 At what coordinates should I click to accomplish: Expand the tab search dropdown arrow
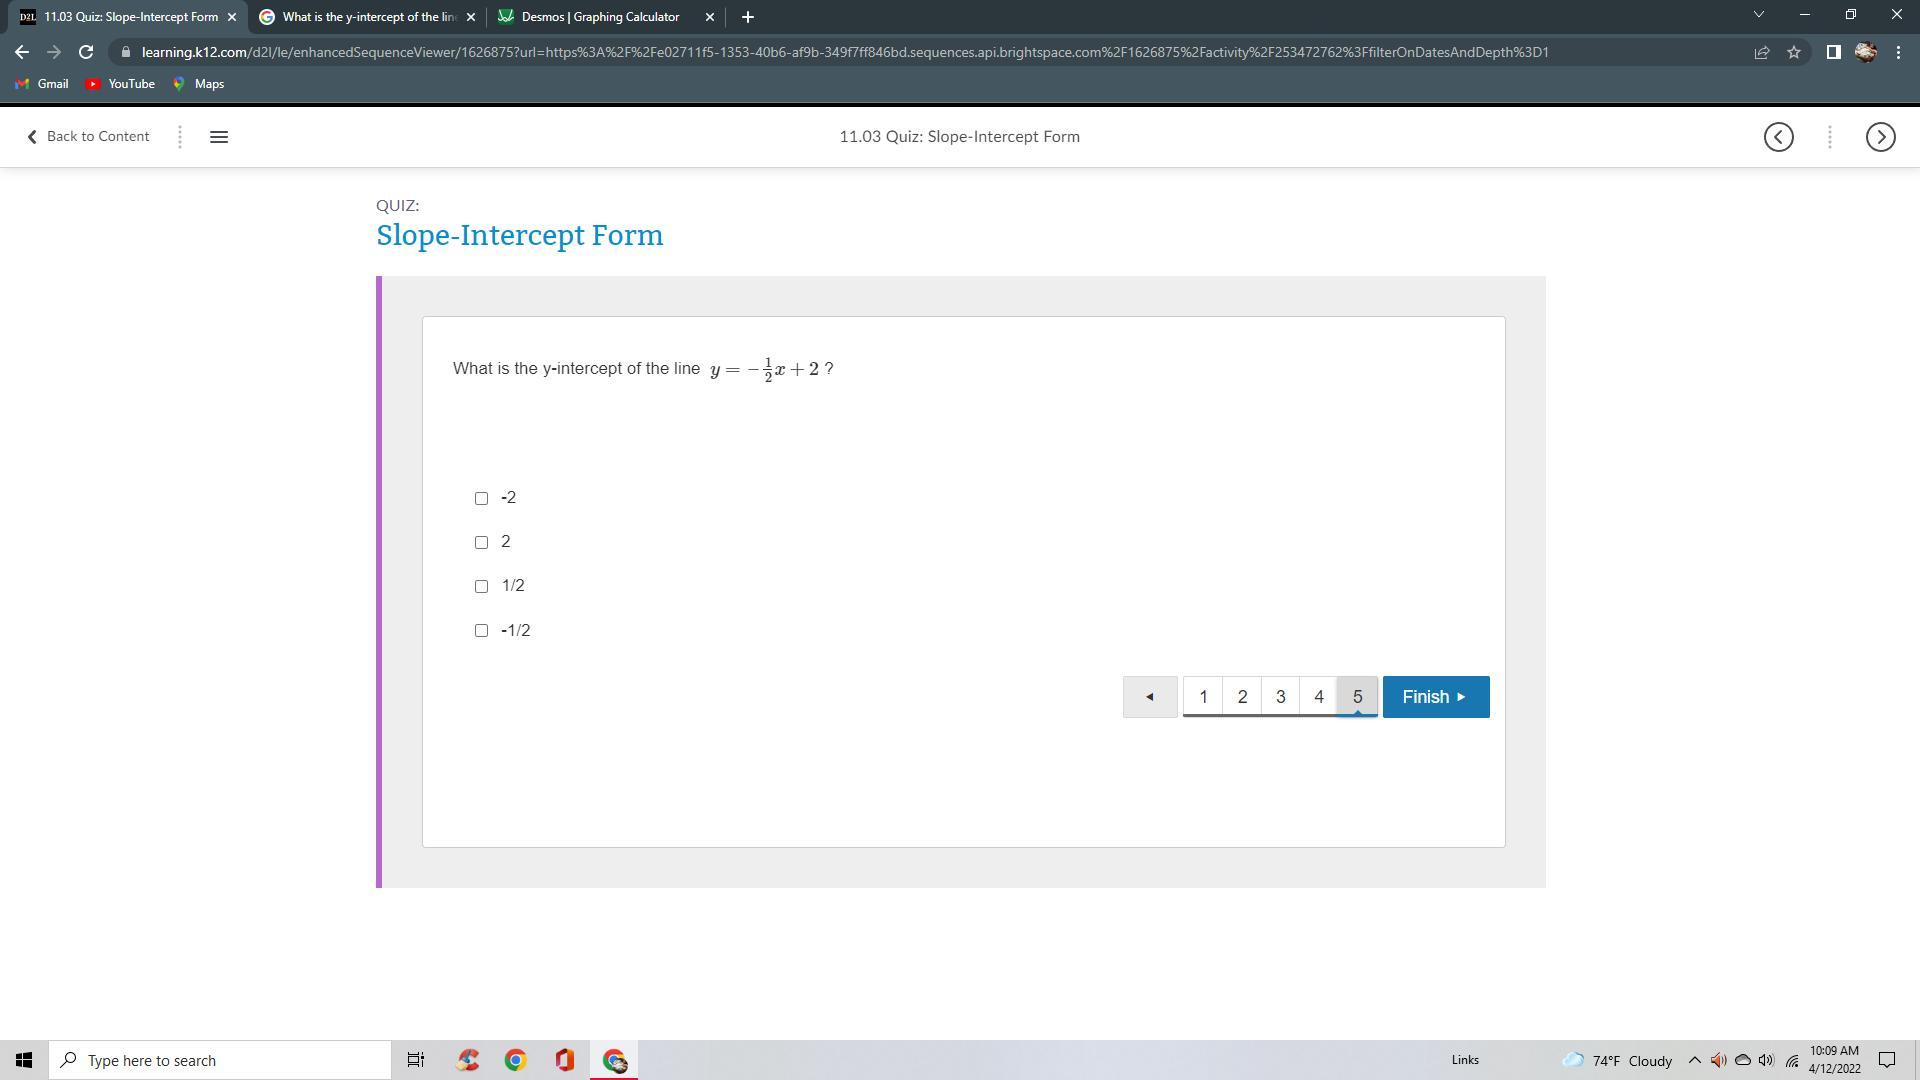pyautogui.click(x=1758, y=15)
